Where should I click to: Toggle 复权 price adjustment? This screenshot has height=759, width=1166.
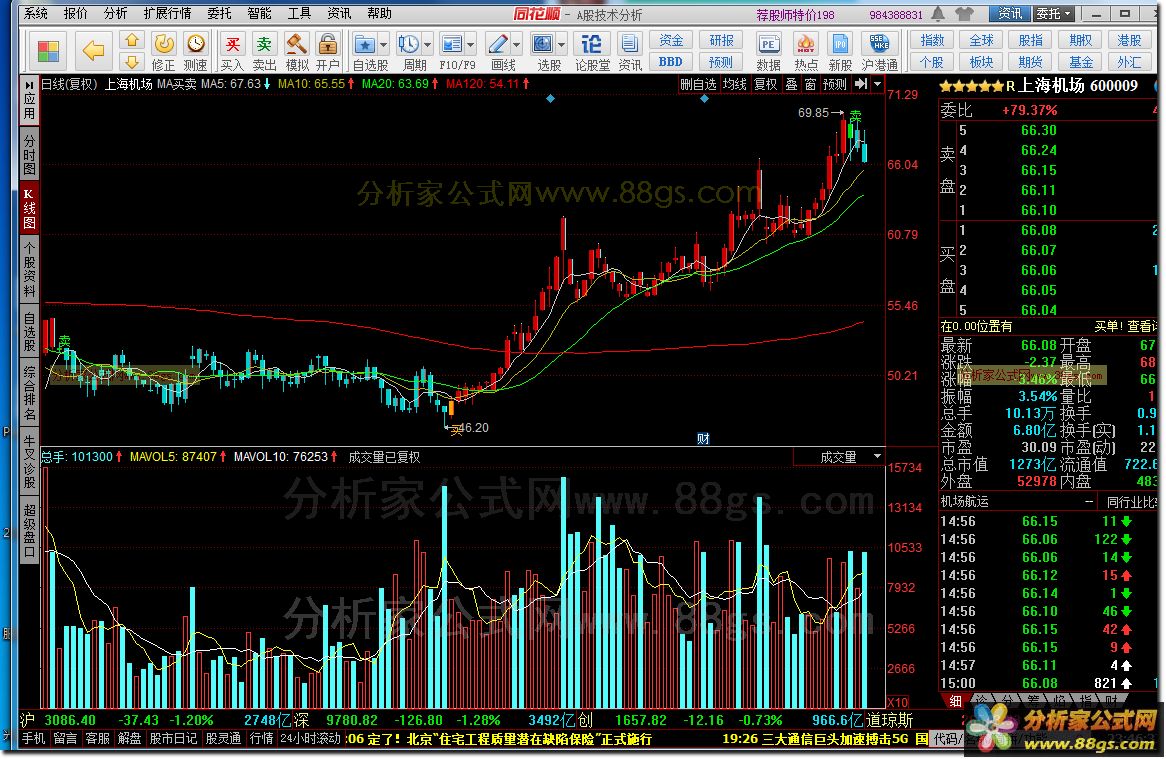tap(766, 84)
